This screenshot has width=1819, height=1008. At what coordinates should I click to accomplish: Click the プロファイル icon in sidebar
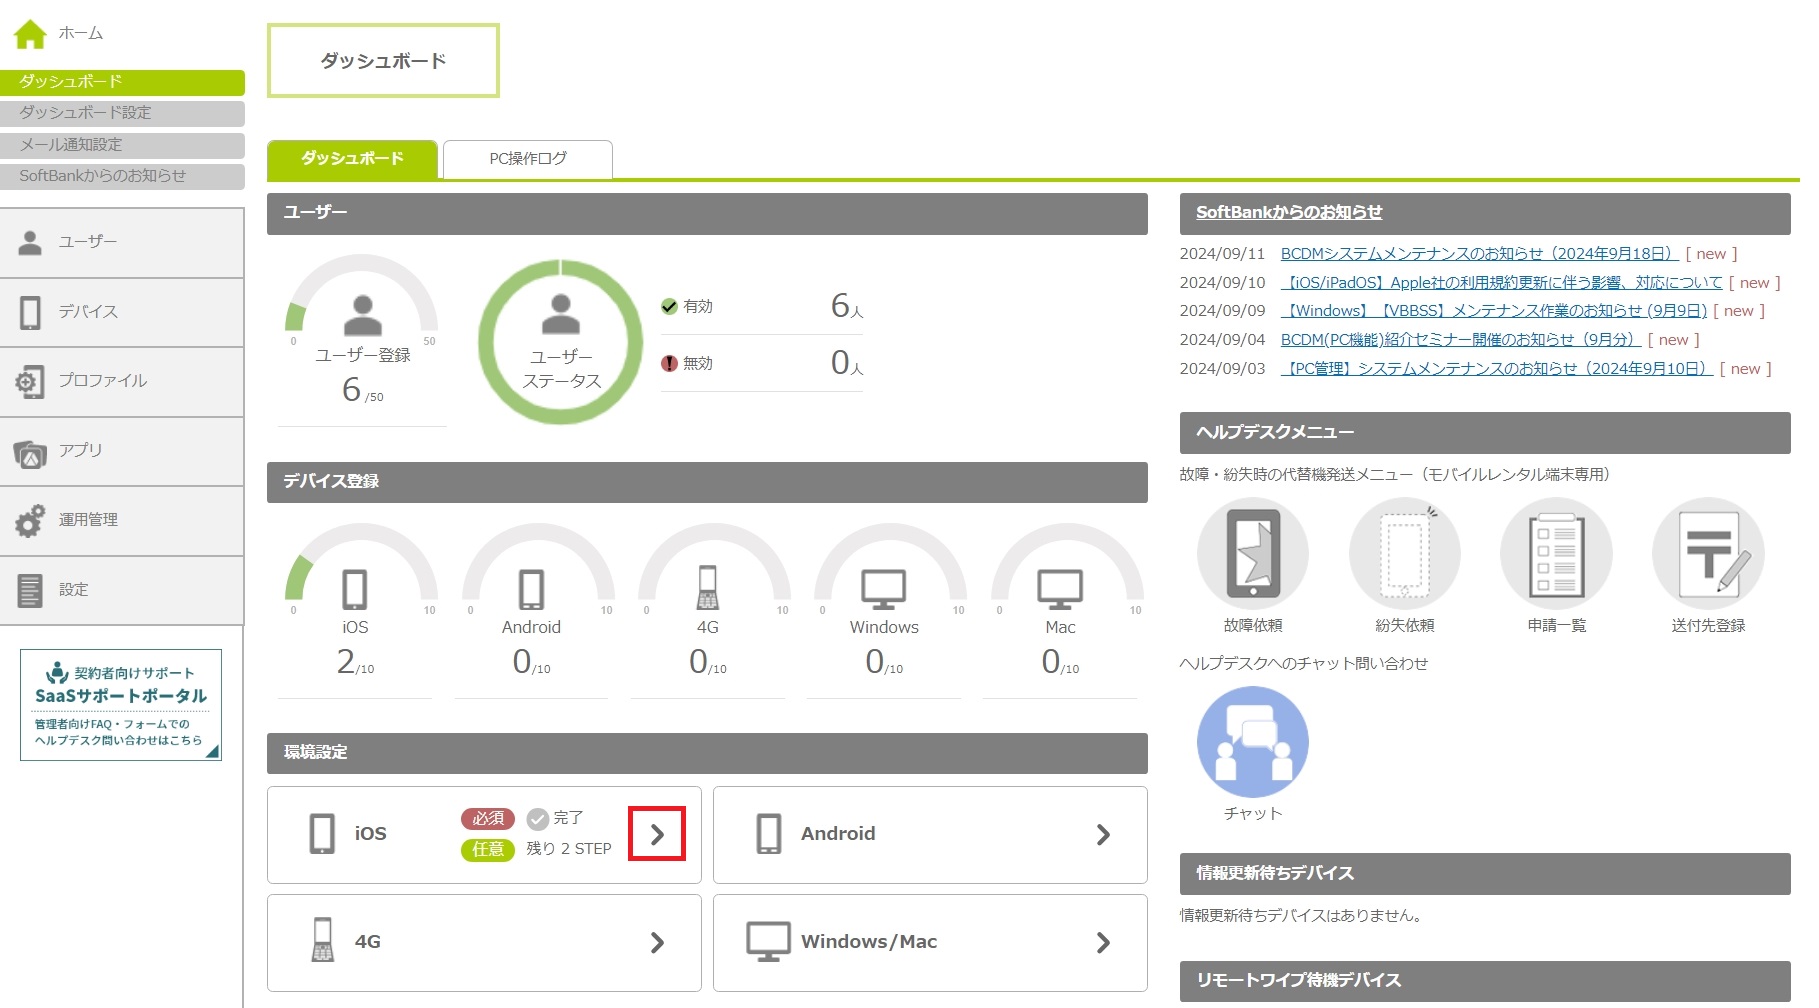[31, 381]
